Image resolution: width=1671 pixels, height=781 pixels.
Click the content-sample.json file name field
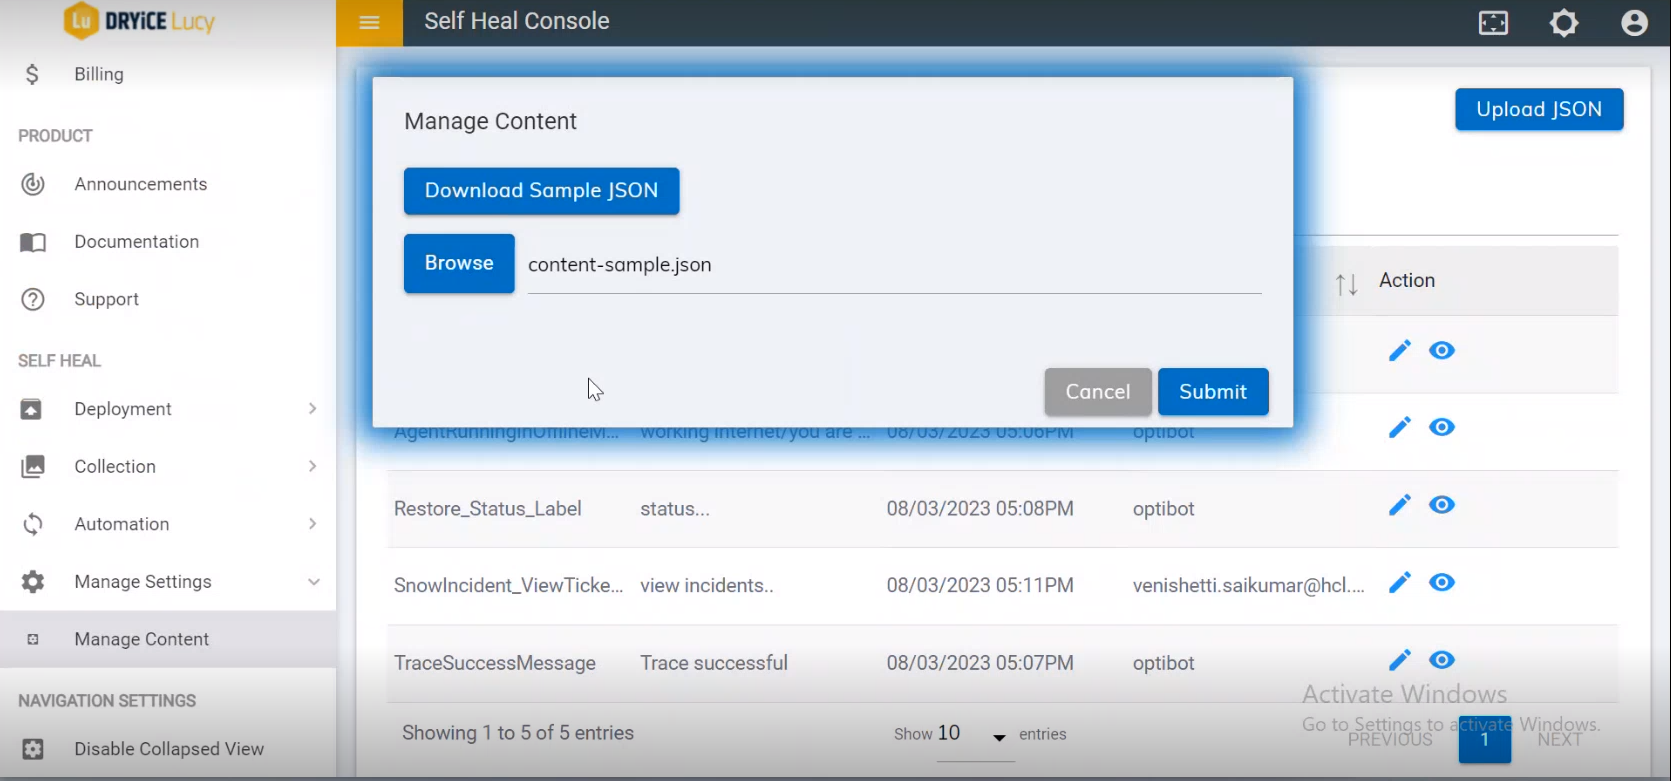[895, 265]
